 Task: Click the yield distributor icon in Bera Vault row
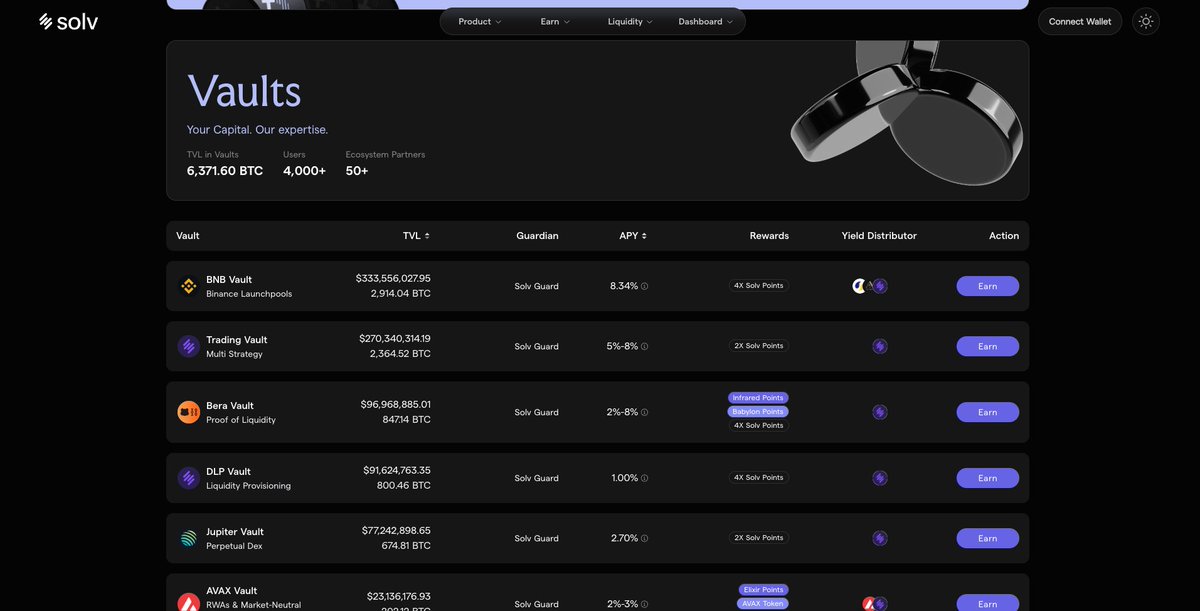880,412
